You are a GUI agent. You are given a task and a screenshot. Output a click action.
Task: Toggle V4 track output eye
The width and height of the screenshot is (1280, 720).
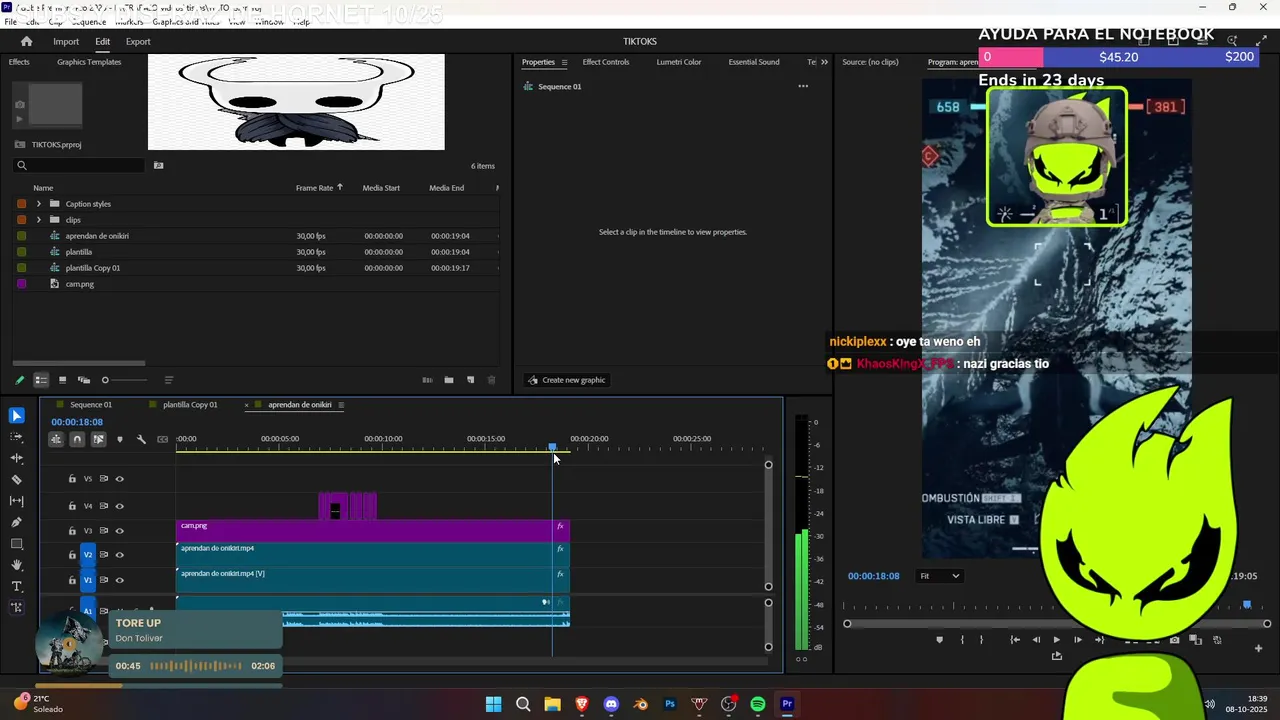(120, 507)
